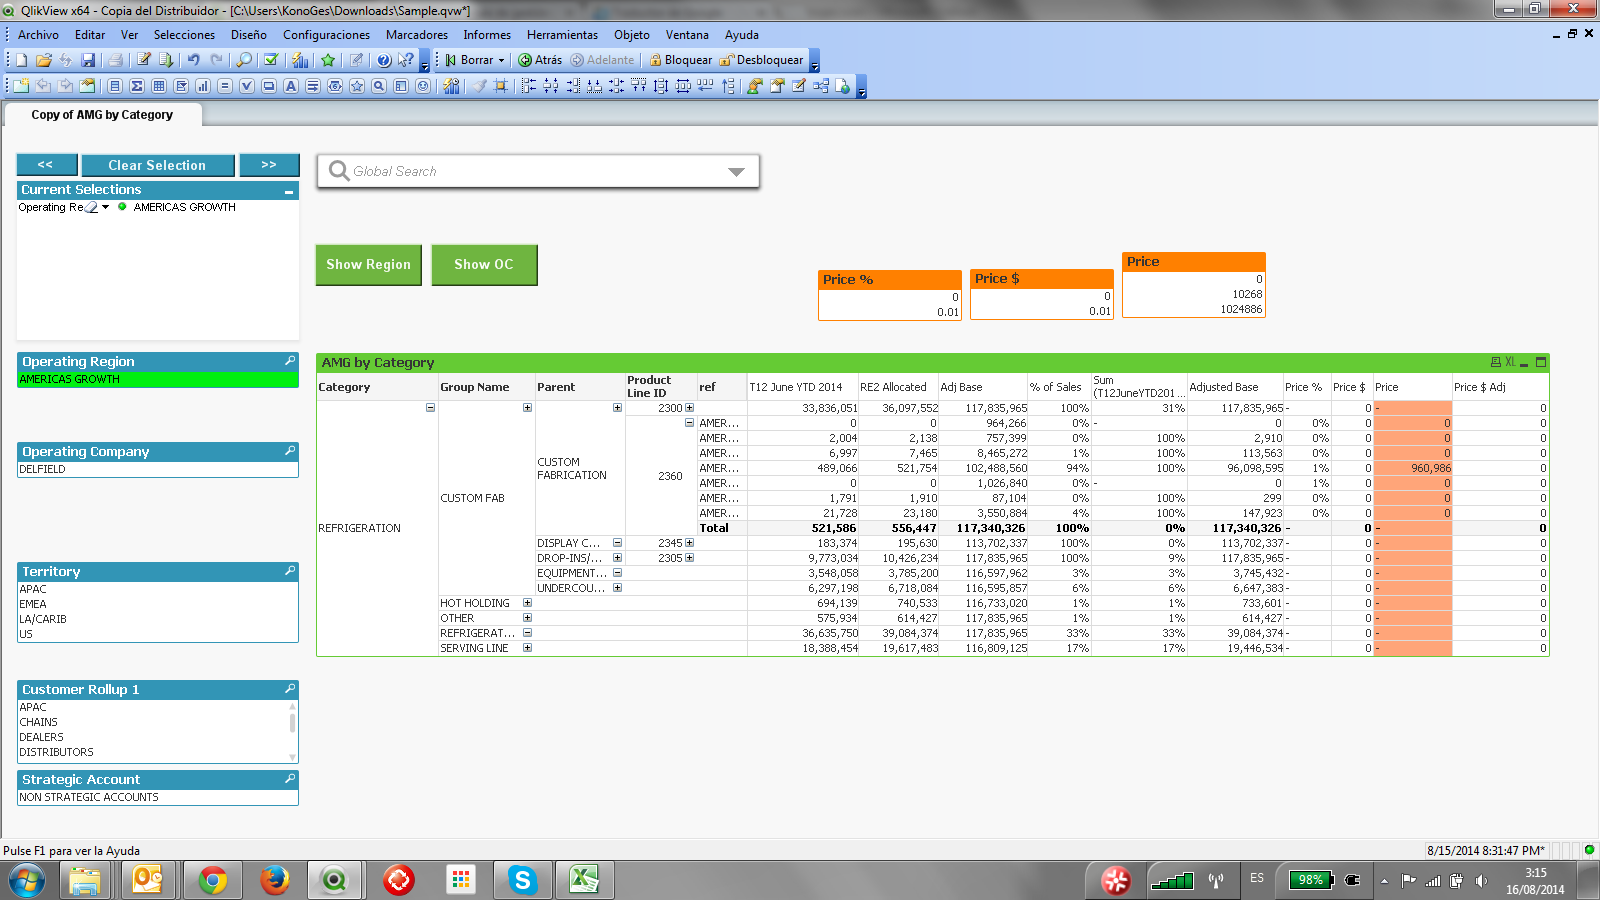This screenshot has width=1600, height=900.
Task: Expand the UNDERCOU… parent row
Action: [x=617, y=588]
